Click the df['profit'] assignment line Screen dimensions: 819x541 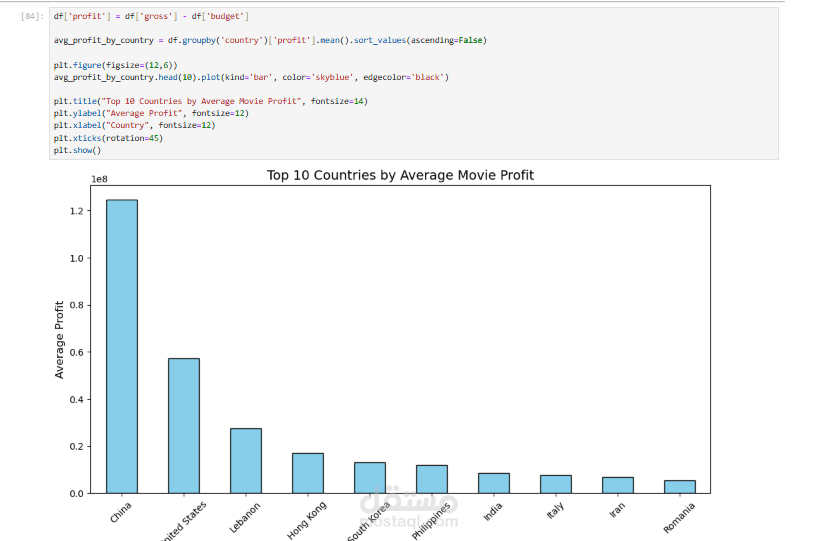point(151,16)
